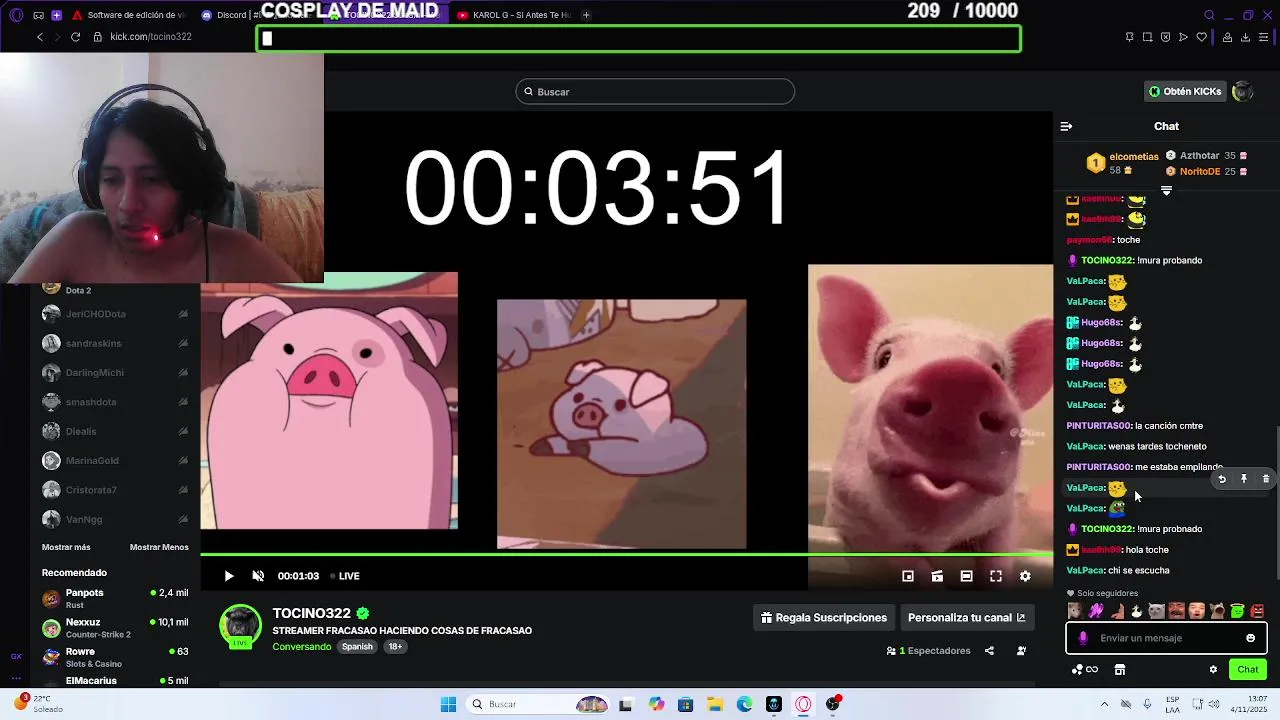Open the Nexxuz recommended channel
The image size is (1280, 720).
115,628
